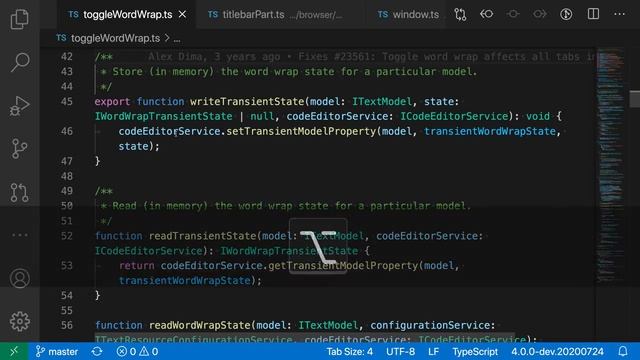Switch to the window.ts tab
This screenshot has height=360, width=640.
pyautogui.click(x=408, y=14)
